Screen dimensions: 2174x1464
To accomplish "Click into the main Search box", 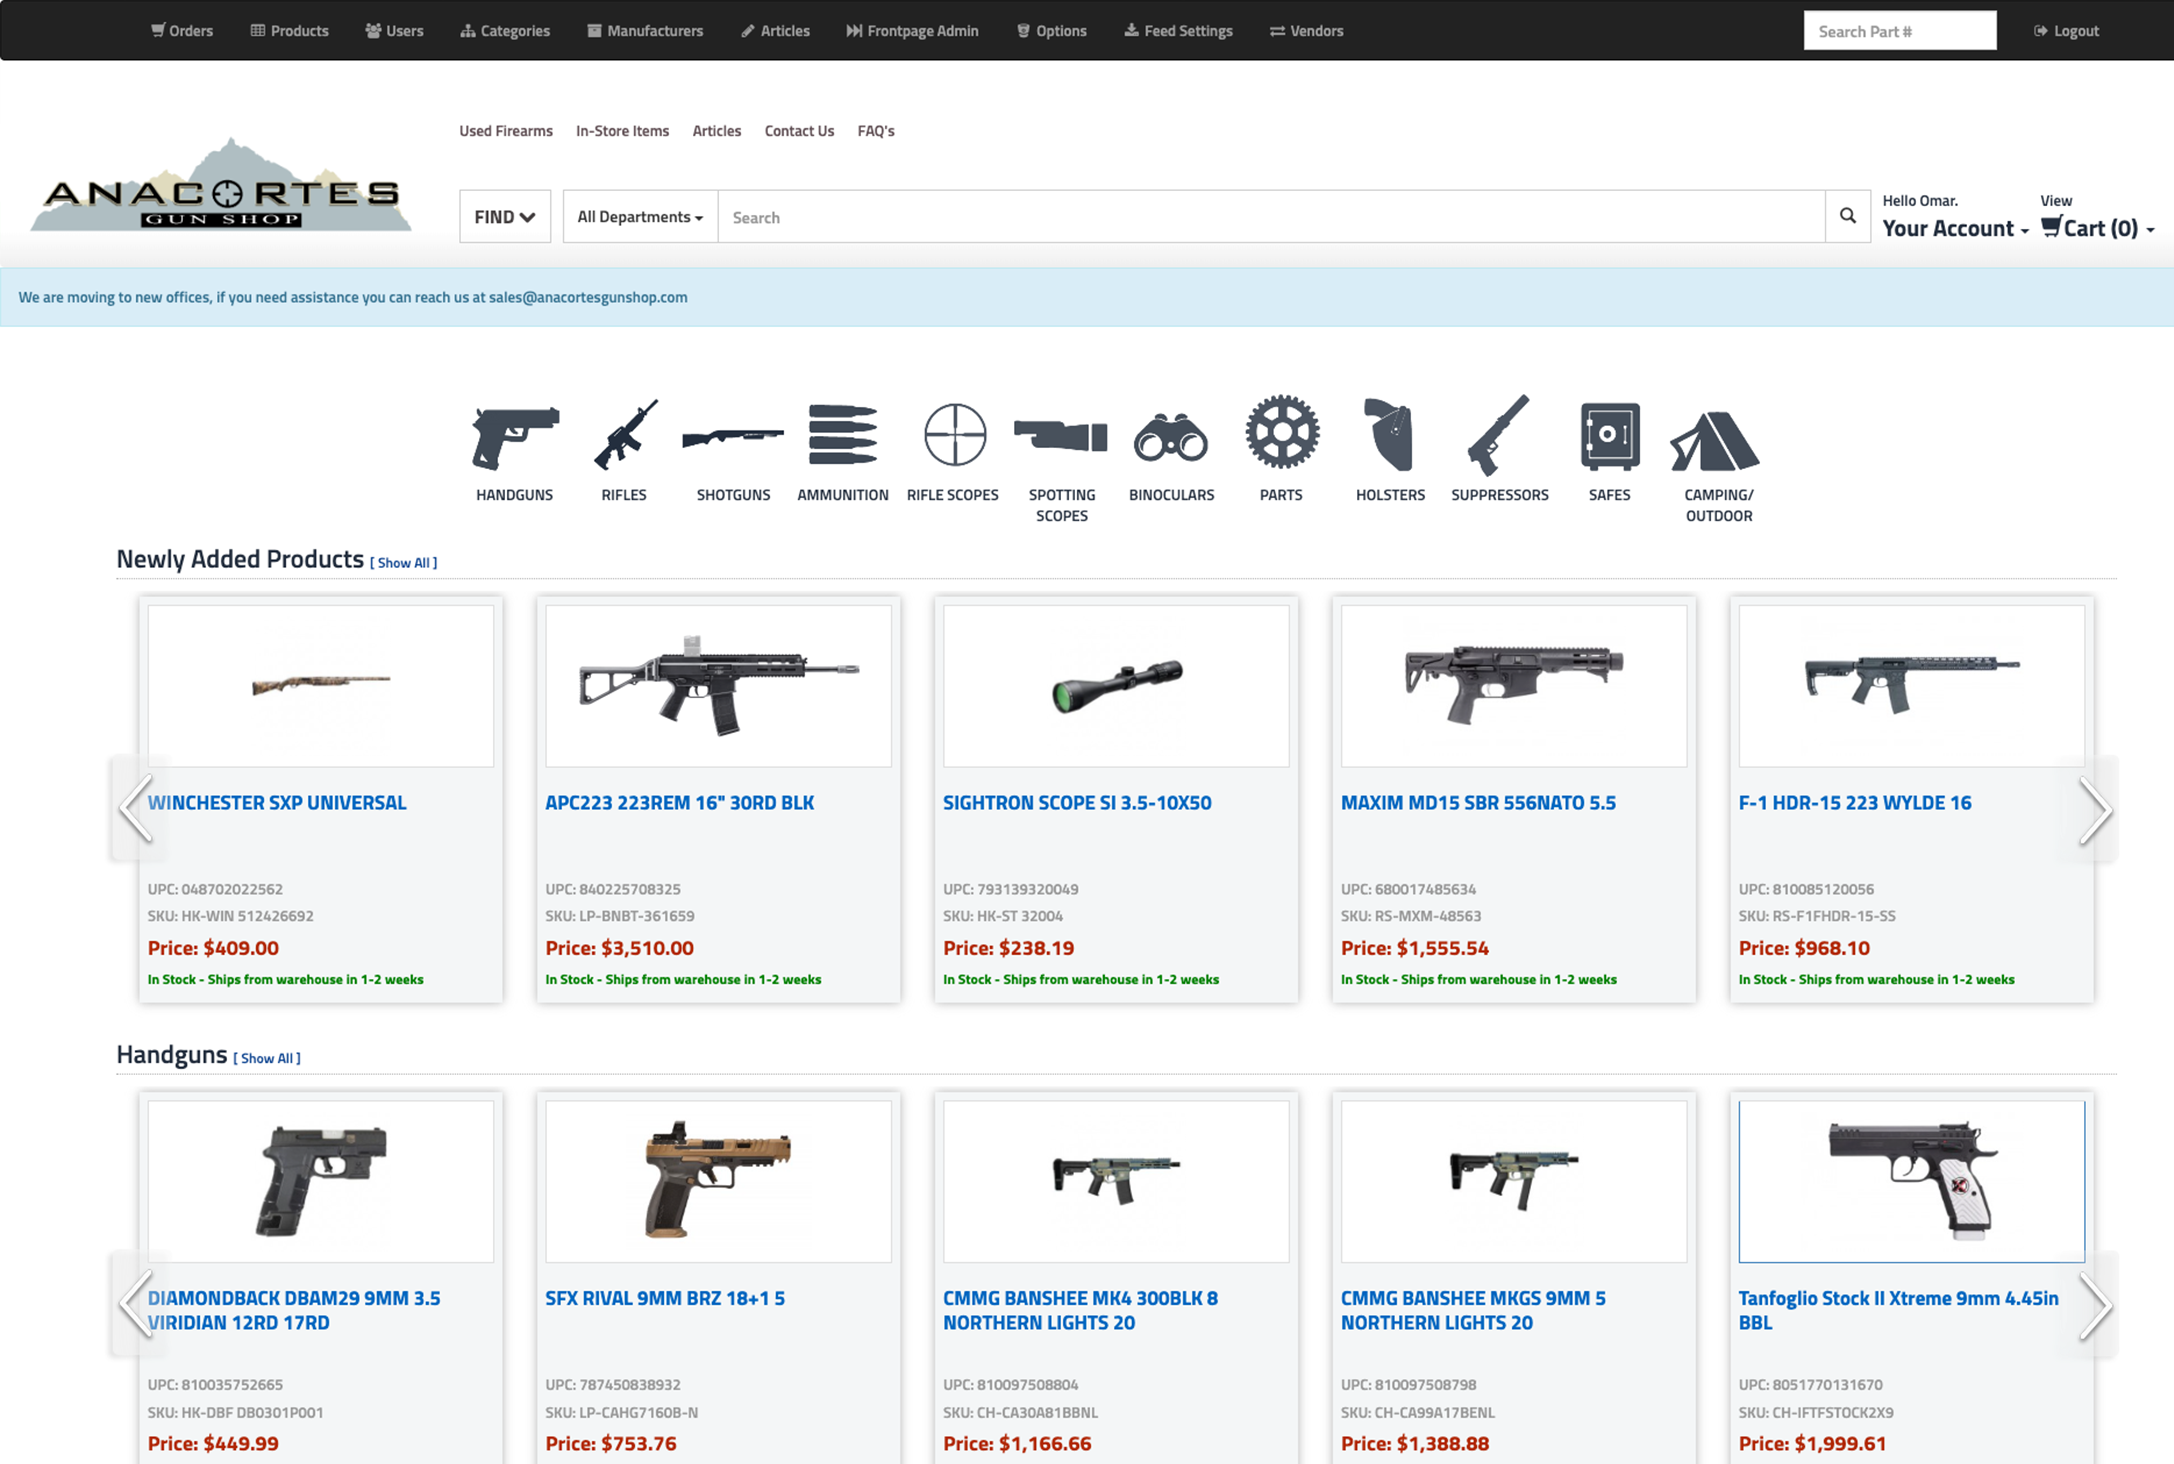I will tap(1271, 216).
